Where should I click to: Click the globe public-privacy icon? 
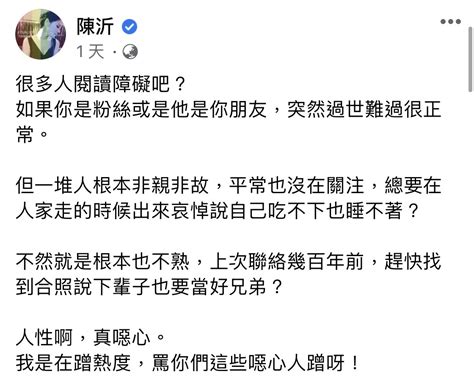click(x=130, y=52)
